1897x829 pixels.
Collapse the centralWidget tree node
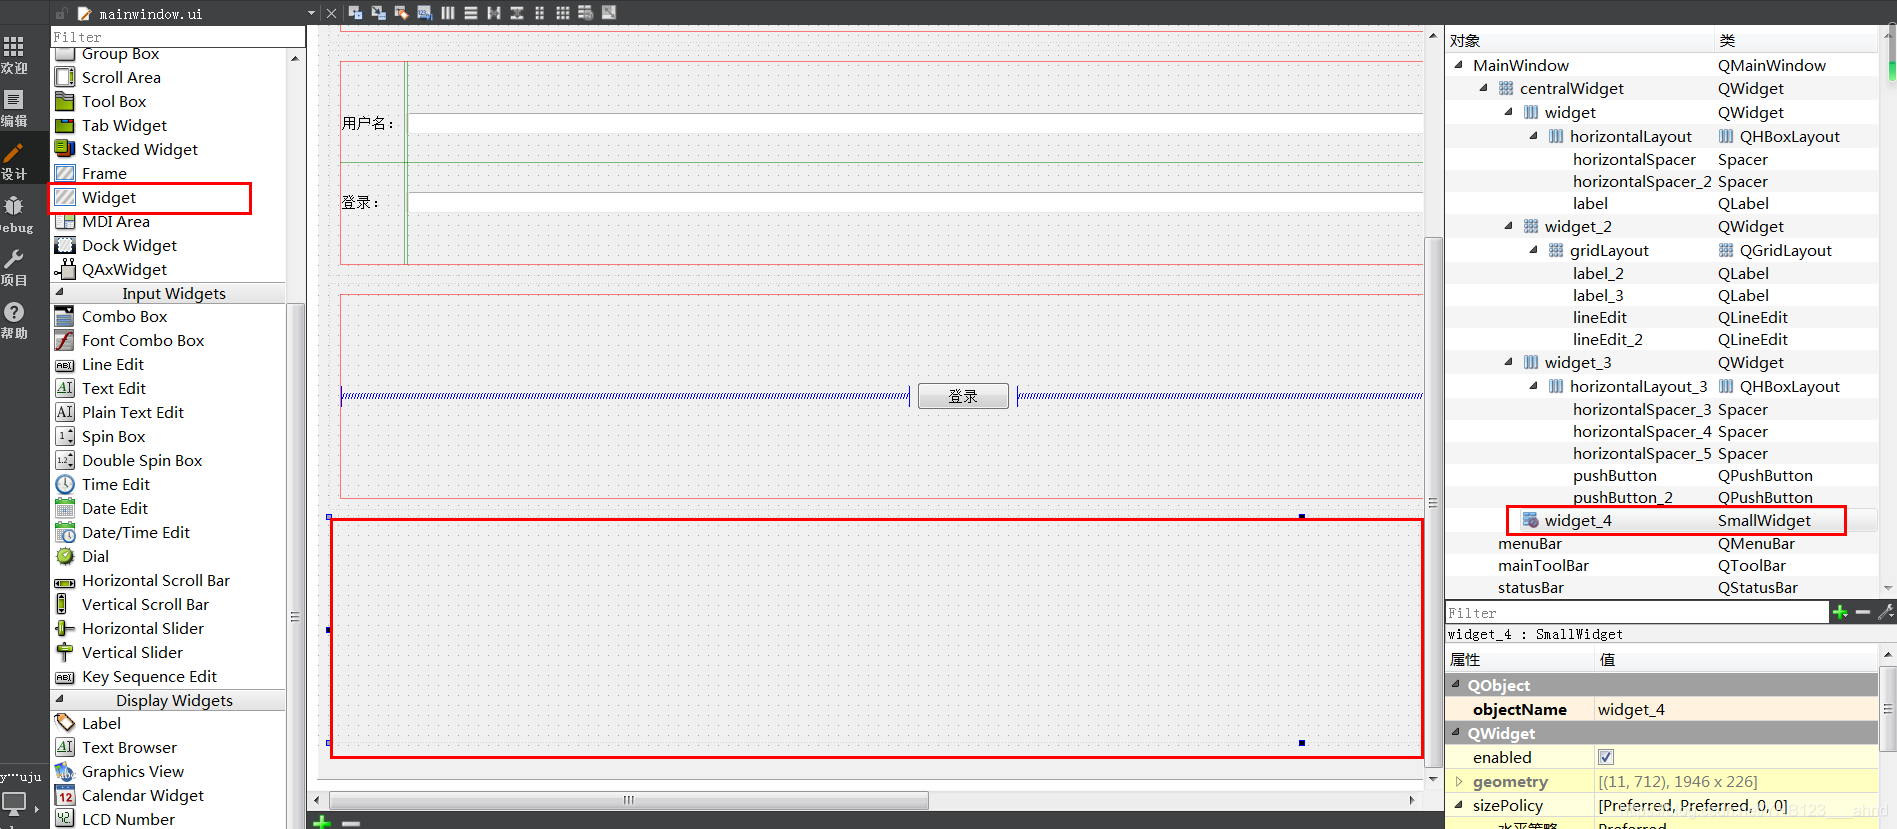click(1483, 88)
